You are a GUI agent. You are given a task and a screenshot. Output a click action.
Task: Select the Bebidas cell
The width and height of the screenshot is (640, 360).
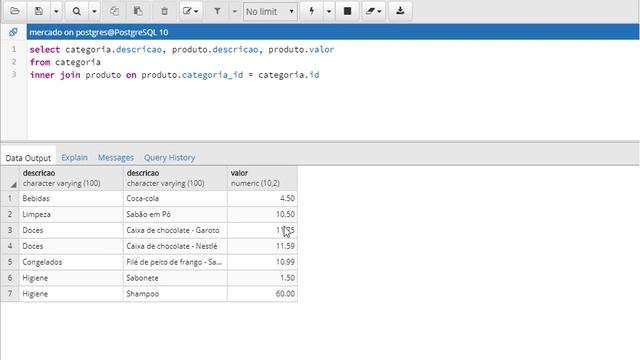(x=71, y=198)
